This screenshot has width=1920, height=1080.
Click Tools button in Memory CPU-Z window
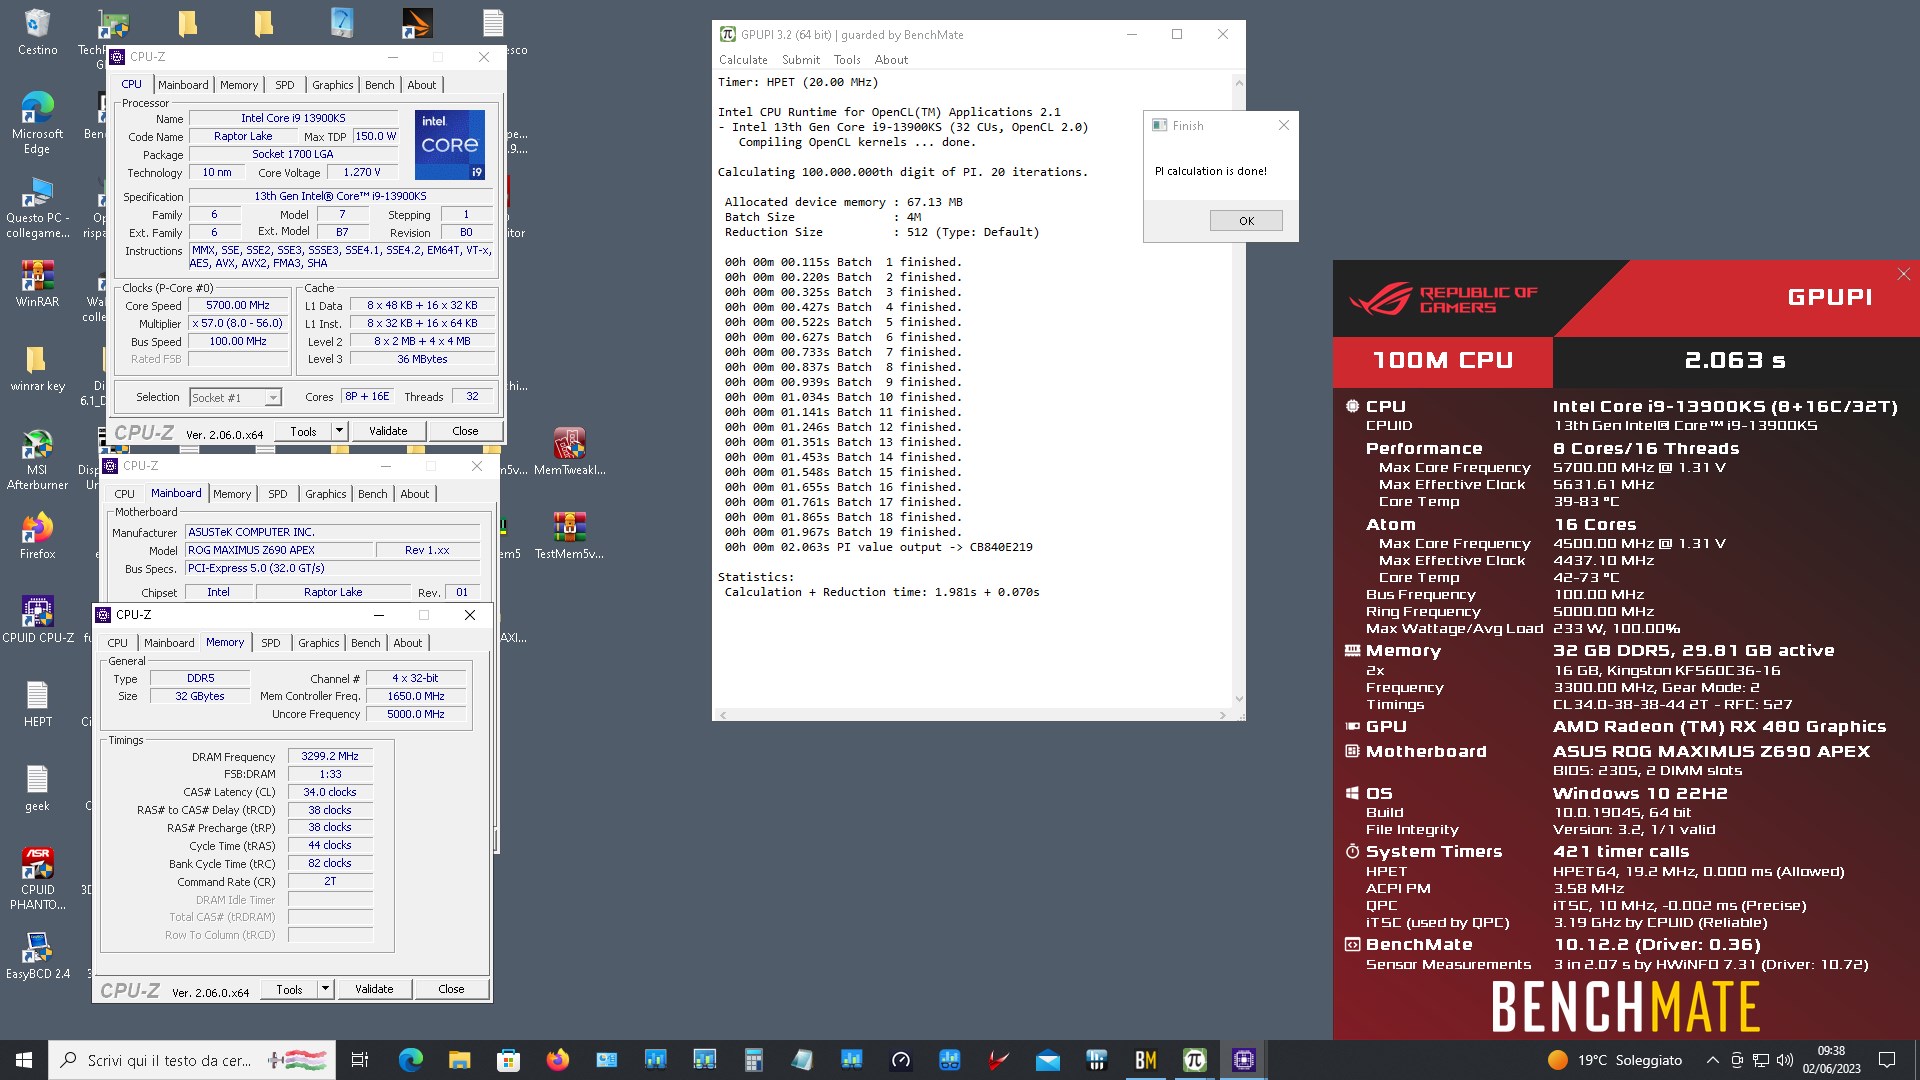tap(289, 989)
